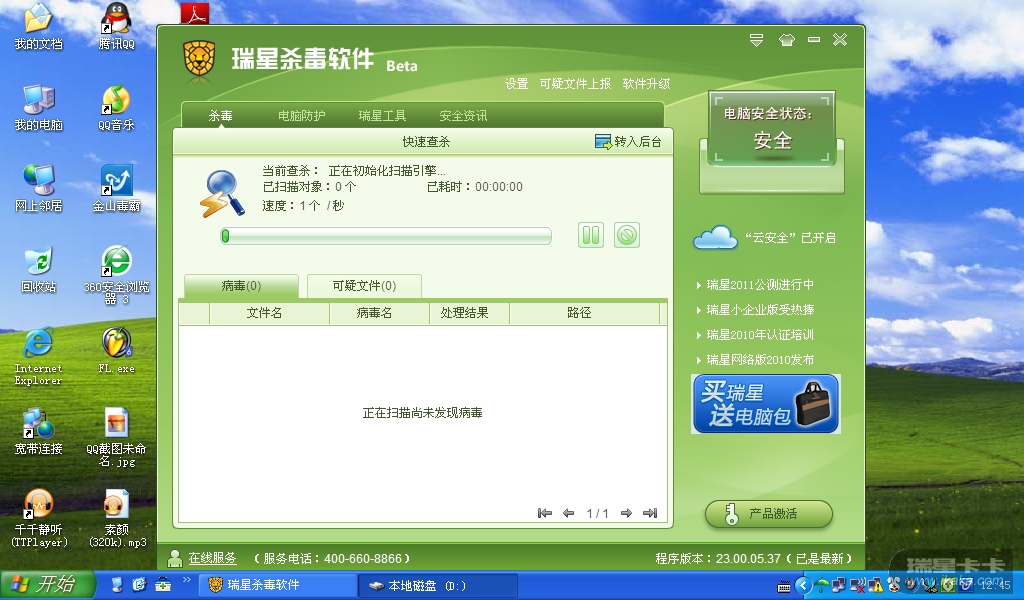Click the green umbrella tray icon
Viewport: 1024px width, 600px height.
[x=823, y=585]
